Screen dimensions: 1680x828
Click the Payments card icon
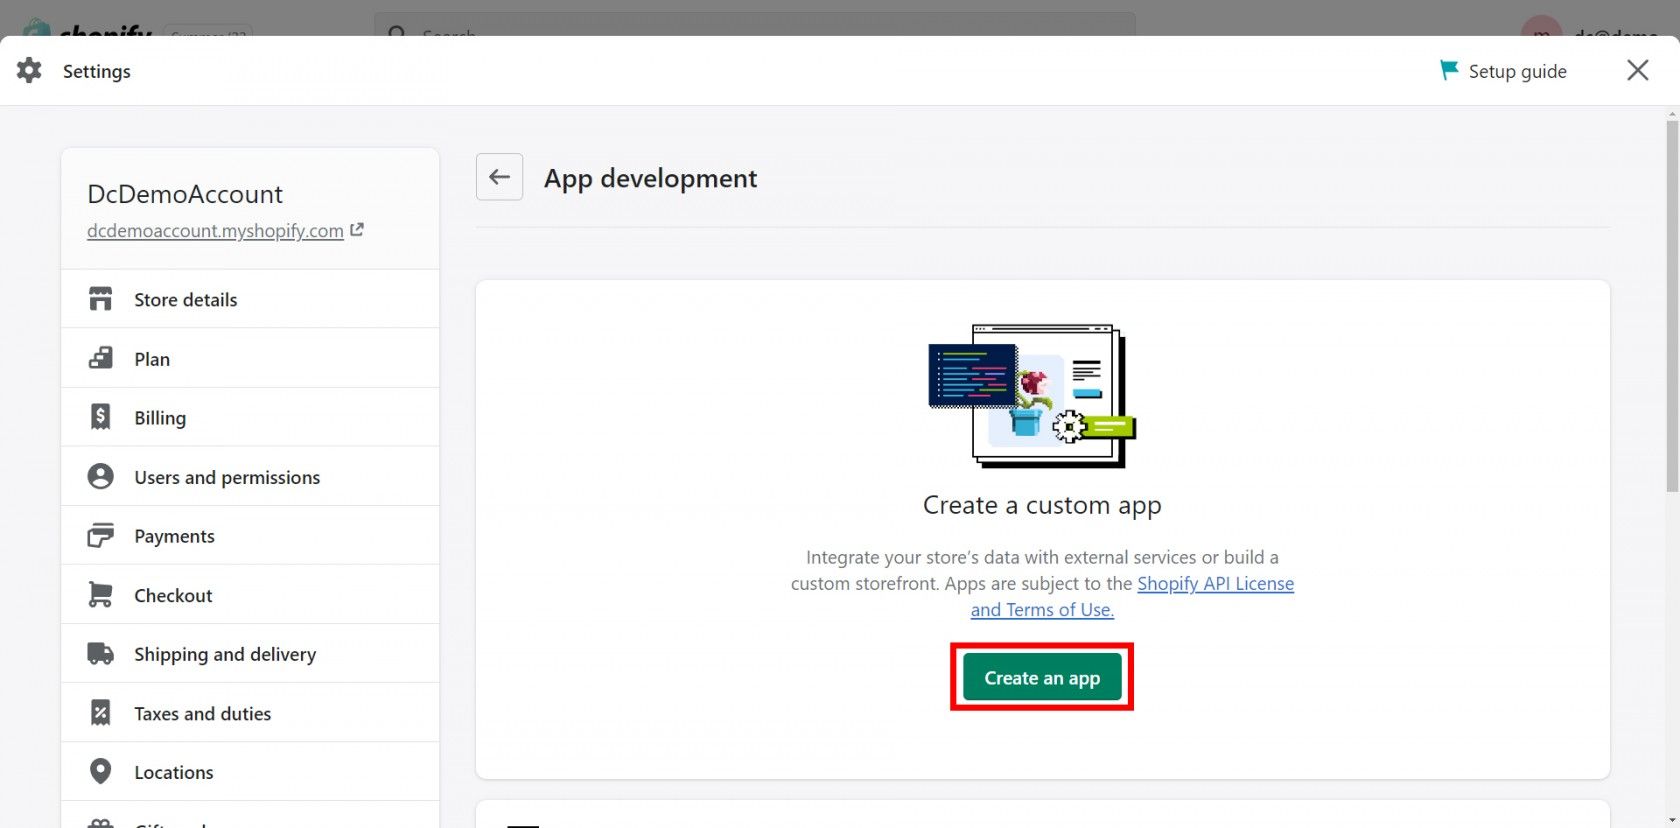101,536
